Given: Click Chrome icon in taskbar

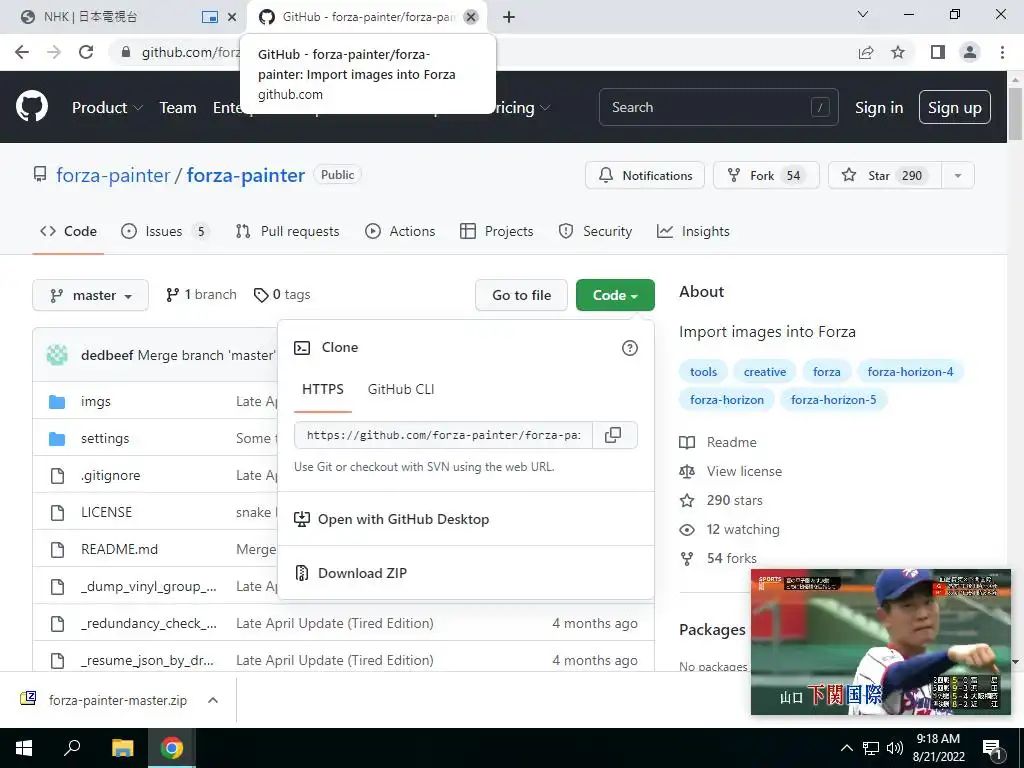Looking at the screenshot, I should (172, 748).
